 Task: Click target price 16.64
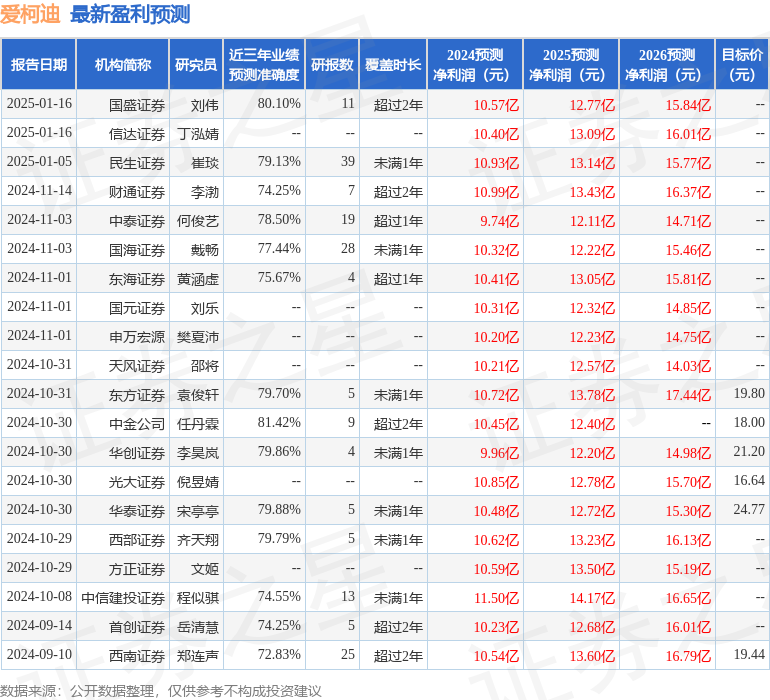(x=749, y=480)
